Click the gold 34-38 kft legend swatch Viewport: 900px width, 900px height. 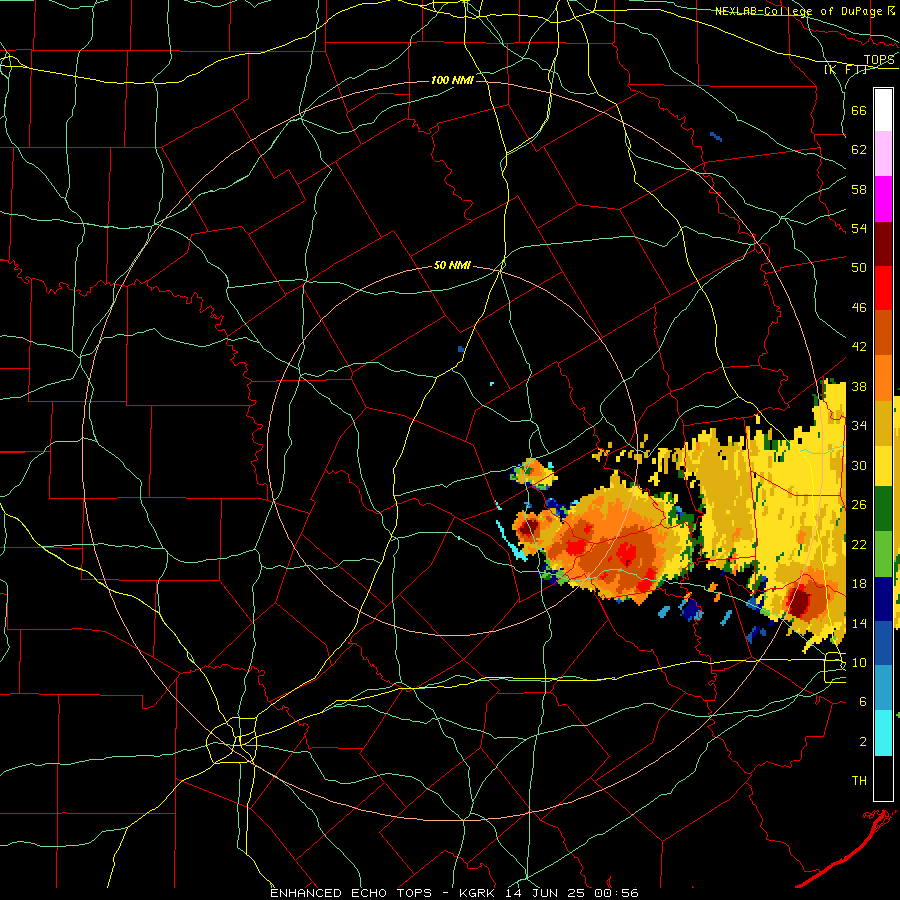[883, 422]
